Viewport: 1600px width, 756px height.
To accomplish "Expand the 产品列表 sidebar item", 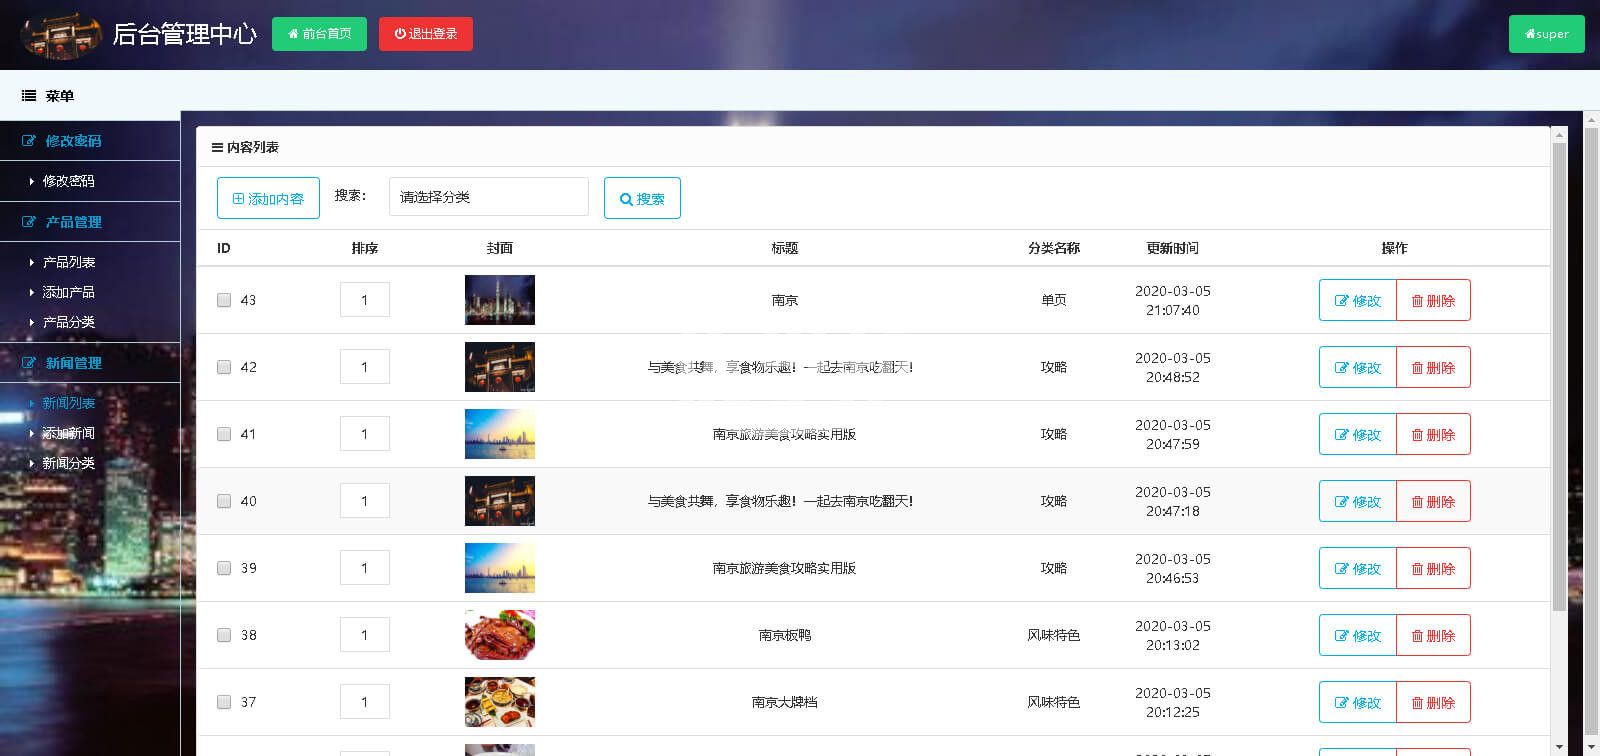I will coord(68,262).
